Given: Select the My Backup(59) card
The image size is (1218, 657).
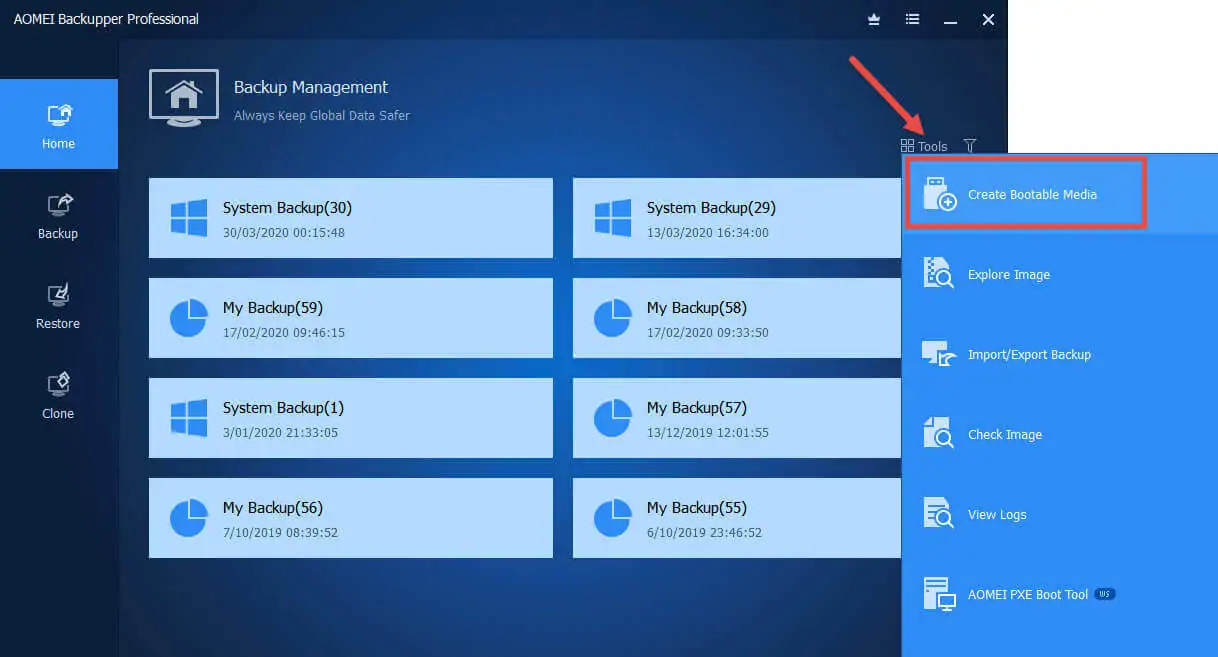Looking at the screenshot, I should [351, 318].
